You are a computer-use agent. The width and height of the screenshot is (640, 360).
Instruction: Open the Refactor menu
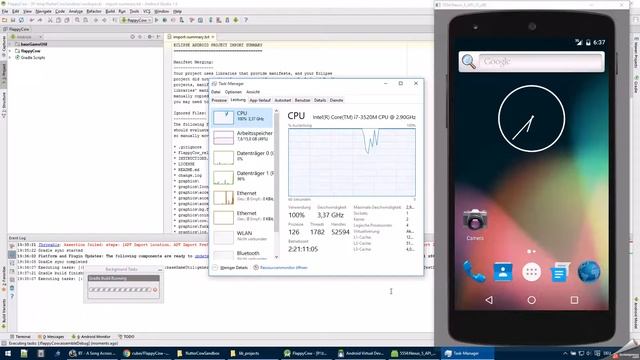(94, 11)
